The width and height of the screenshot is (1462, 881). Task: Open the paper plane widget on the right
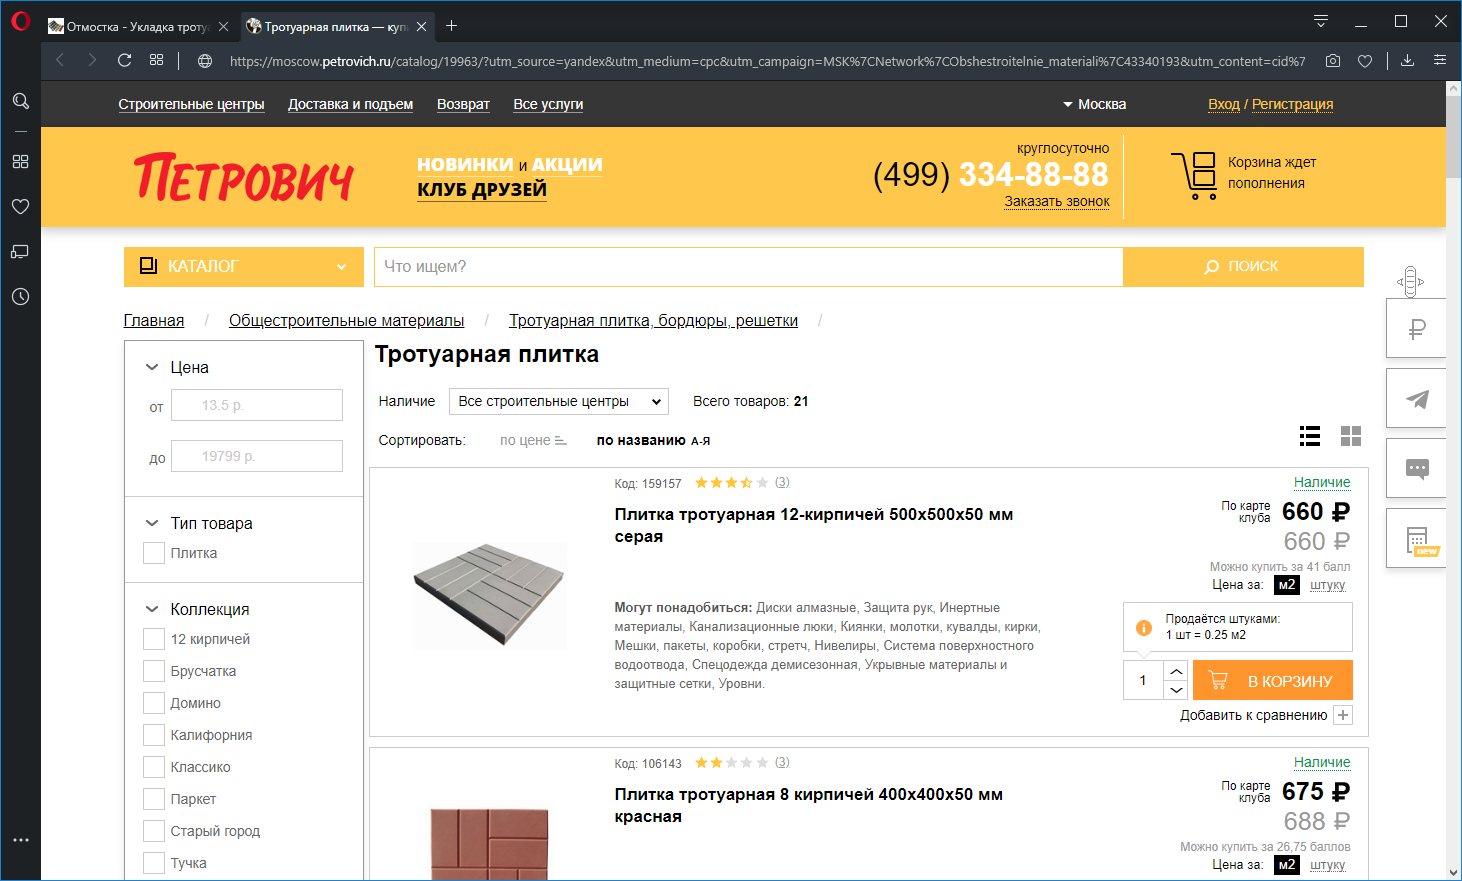click(1416, 398)
